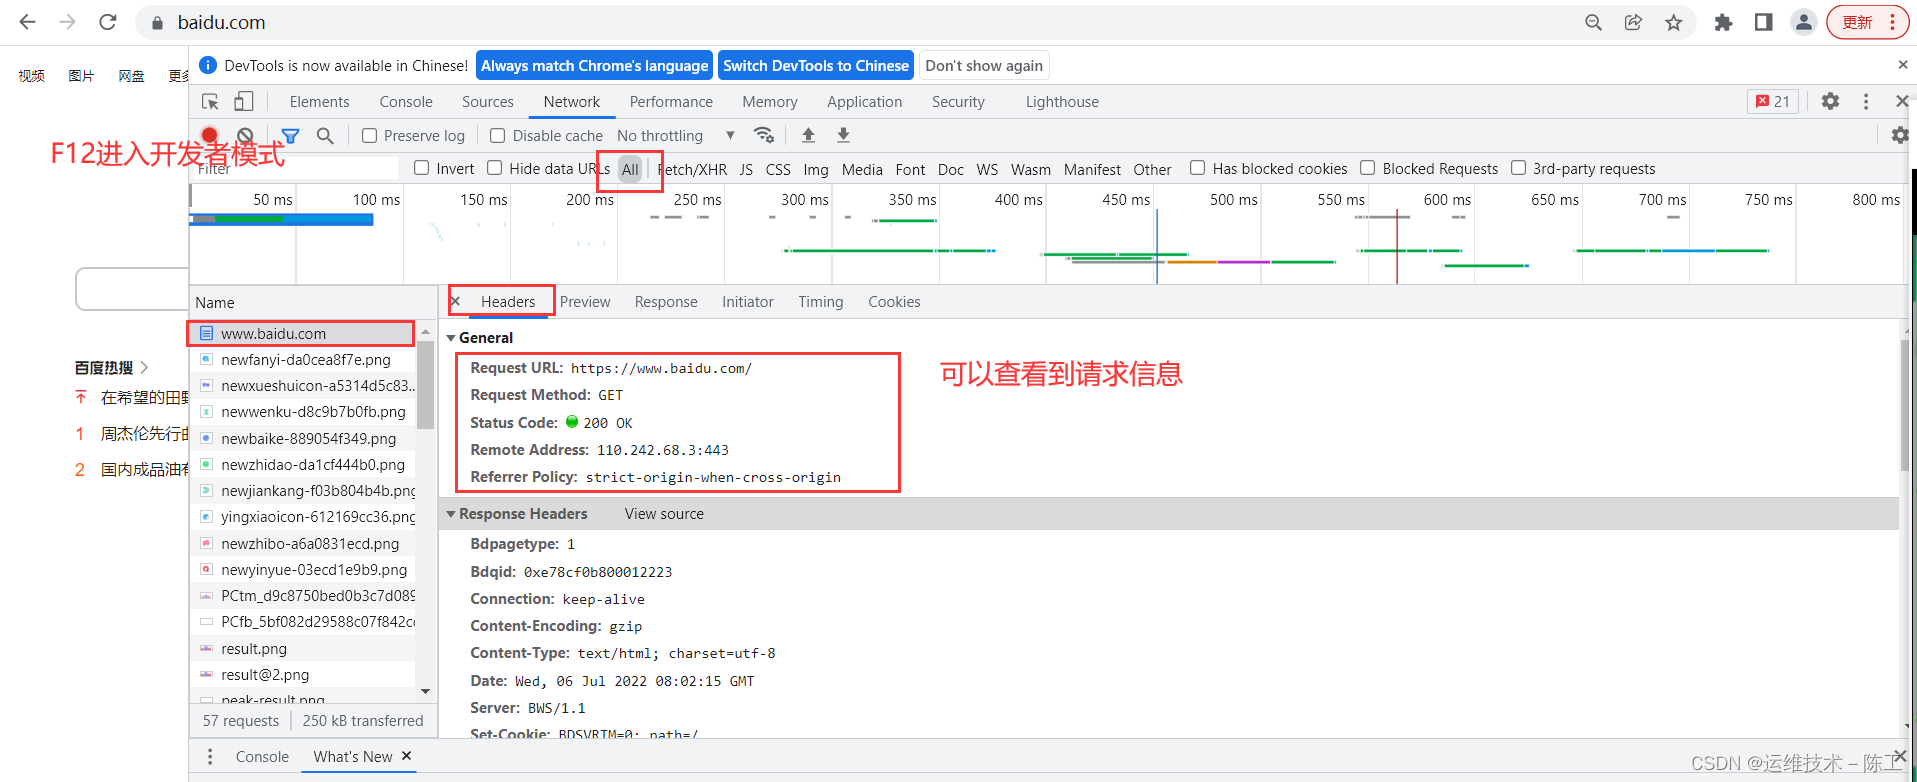
Task: Bookmark the page with star icon
Action: point(1673,22)
